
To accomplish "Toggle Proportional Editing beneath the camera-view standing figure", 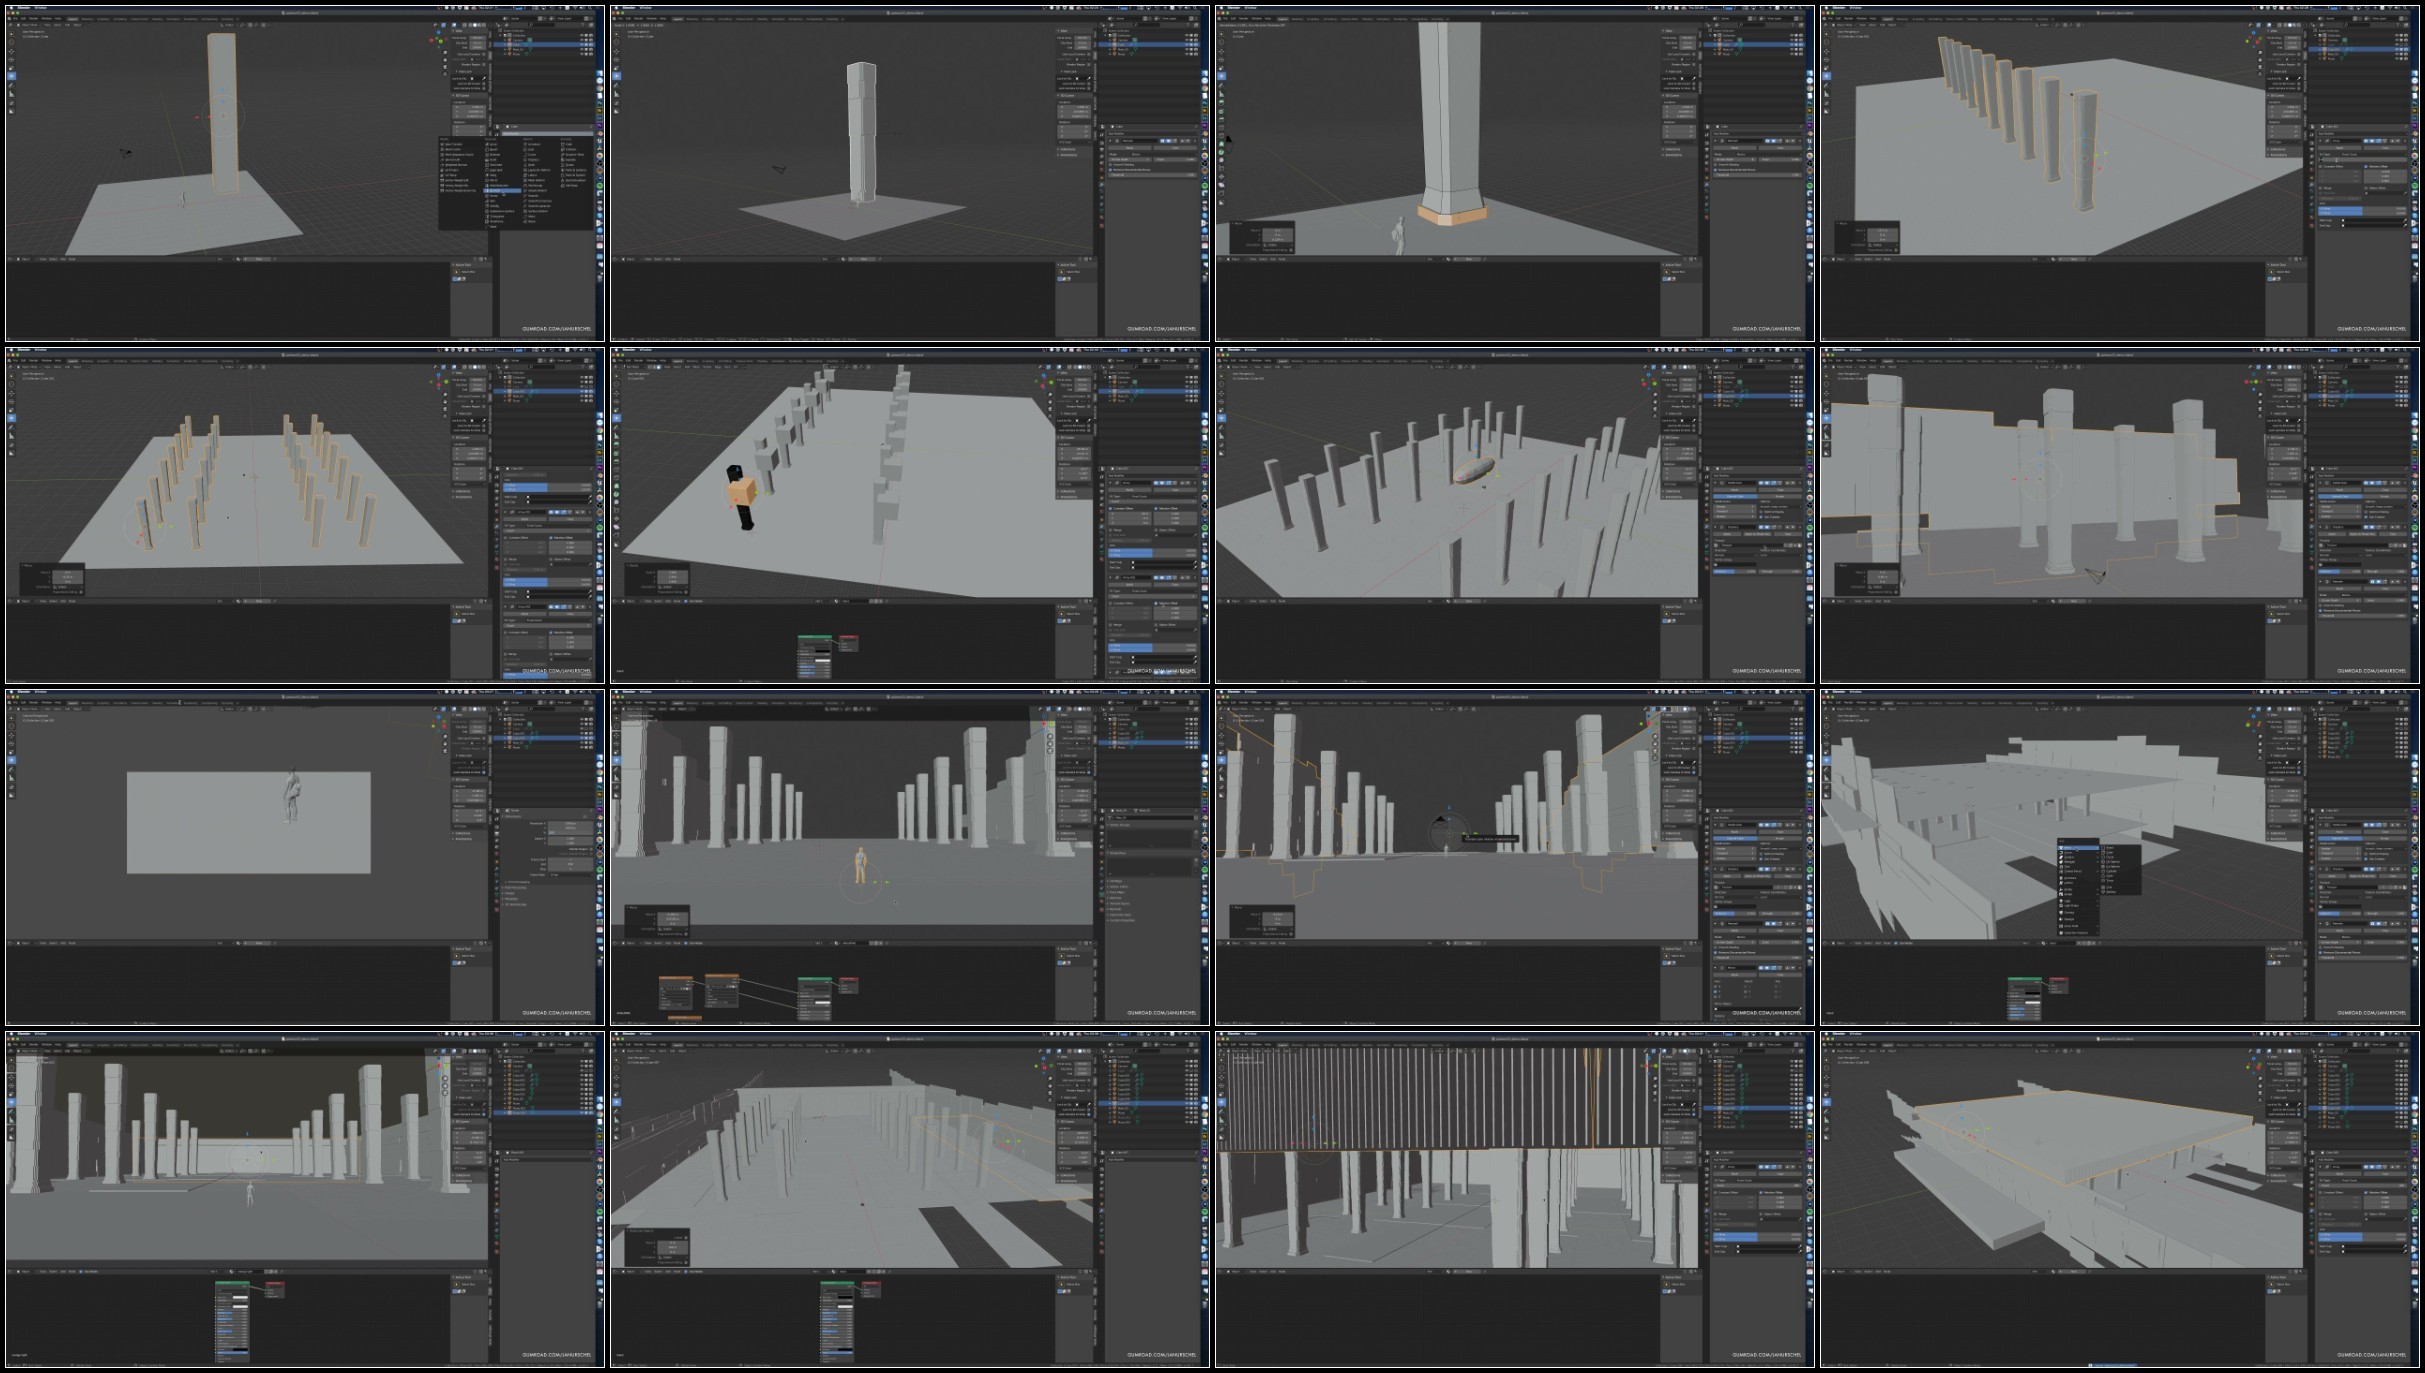I will [686, 934].
